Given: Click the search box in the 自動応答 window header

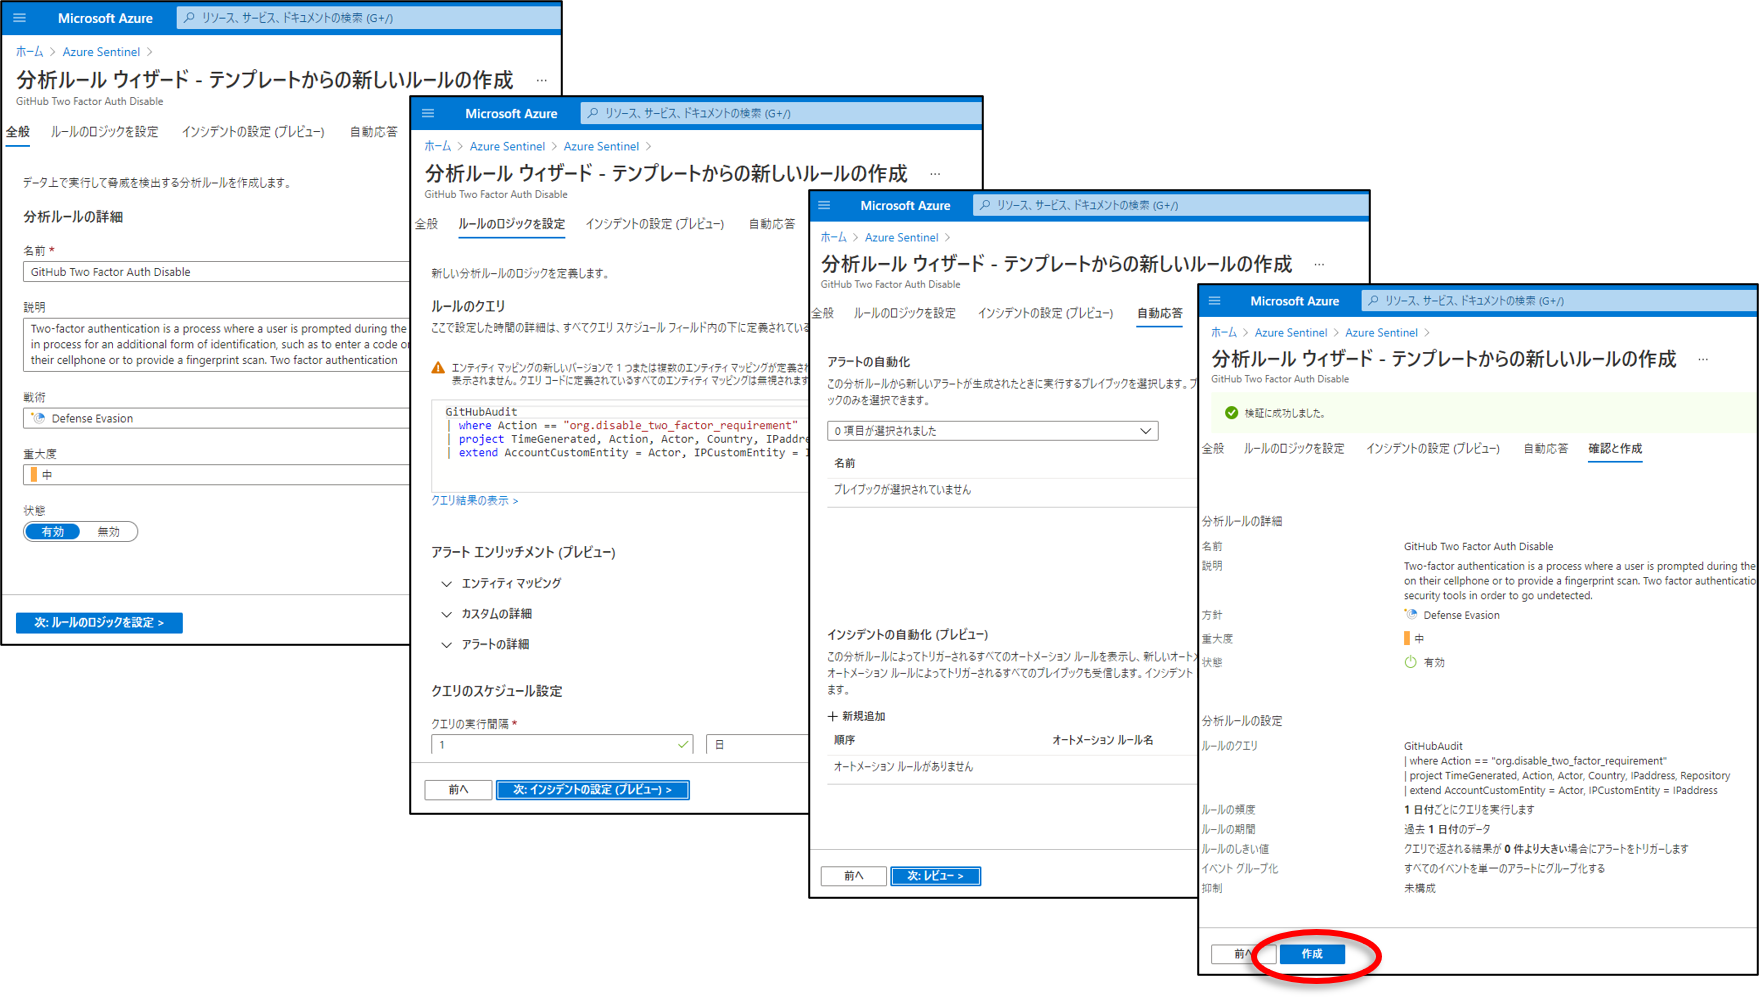Looking at the screenshot, I should pyautogui.click(x=1170, y=205).
